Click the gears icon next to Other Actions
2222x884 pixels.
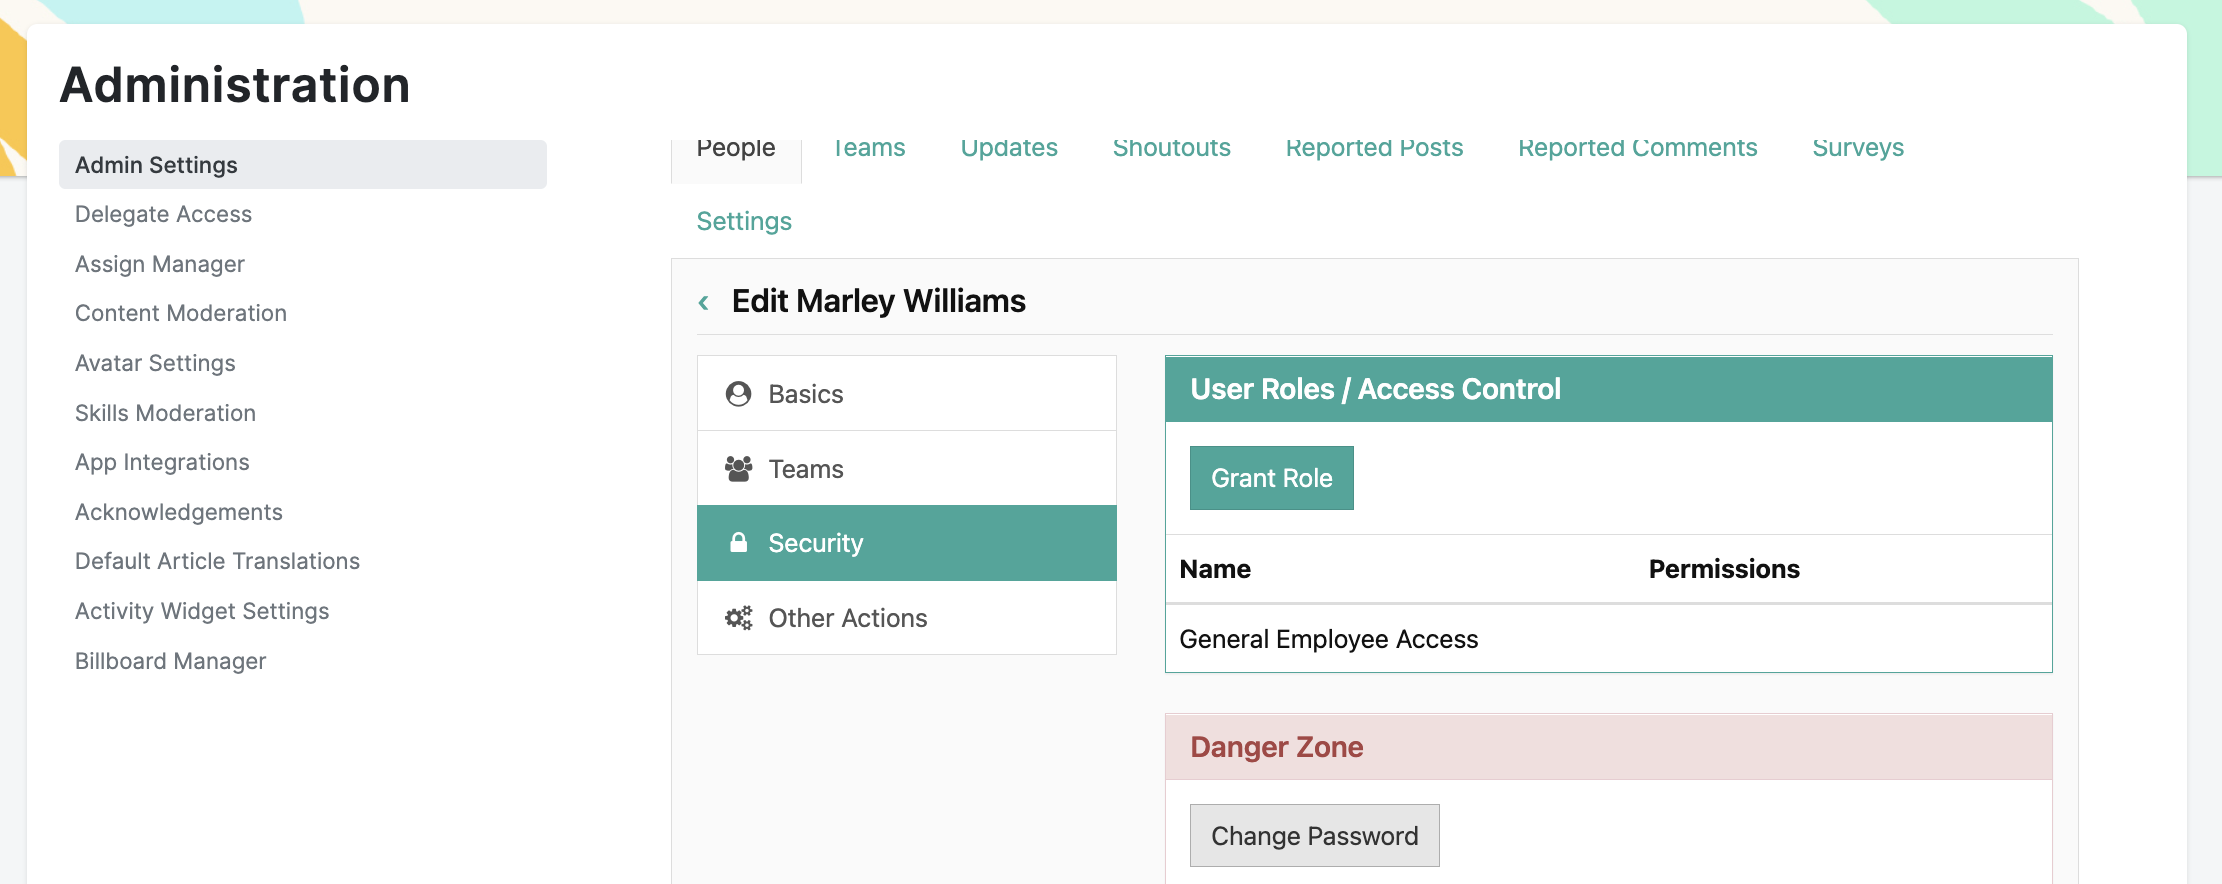coord(739,618)
